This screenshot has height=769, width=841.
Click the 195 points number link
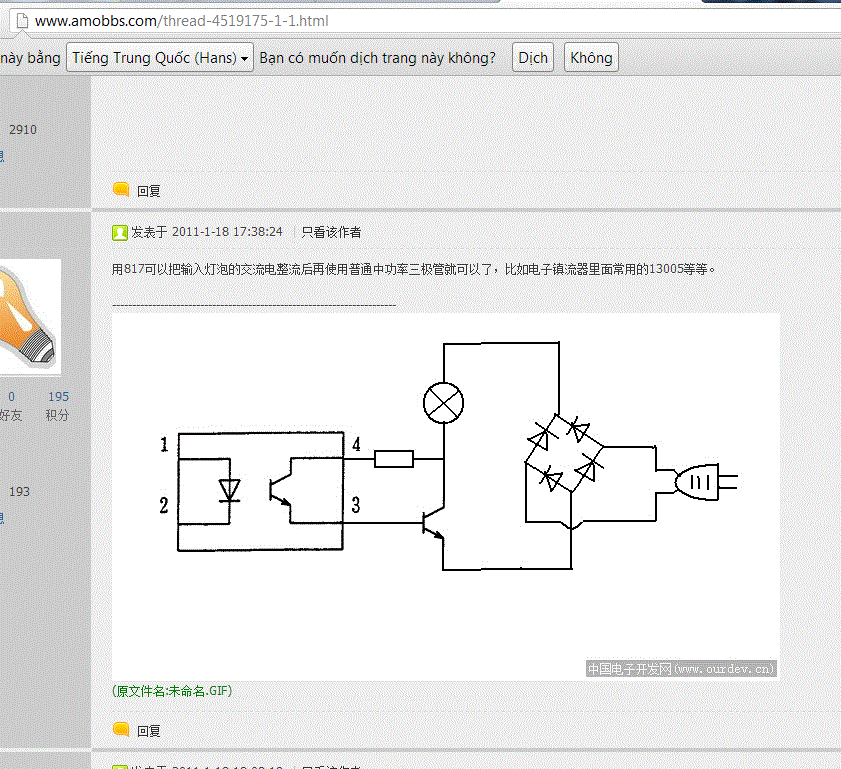tap(58, 397)
